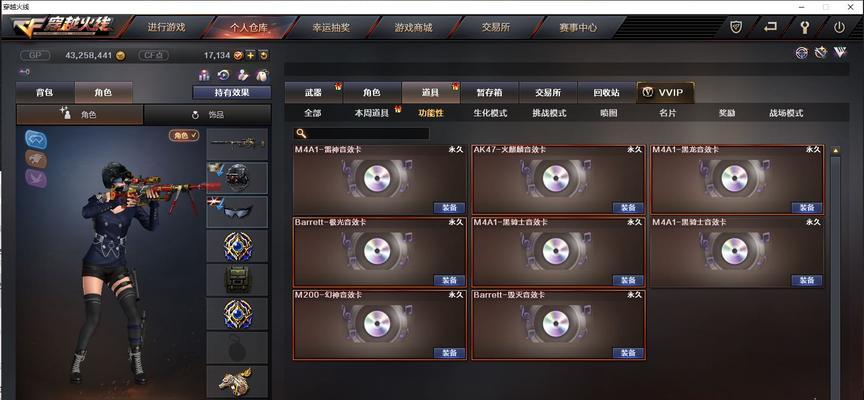Click the plus icon beside CF points
This screenshot has width=864, height=400.
pyautogui.click(x=250, y=55)
